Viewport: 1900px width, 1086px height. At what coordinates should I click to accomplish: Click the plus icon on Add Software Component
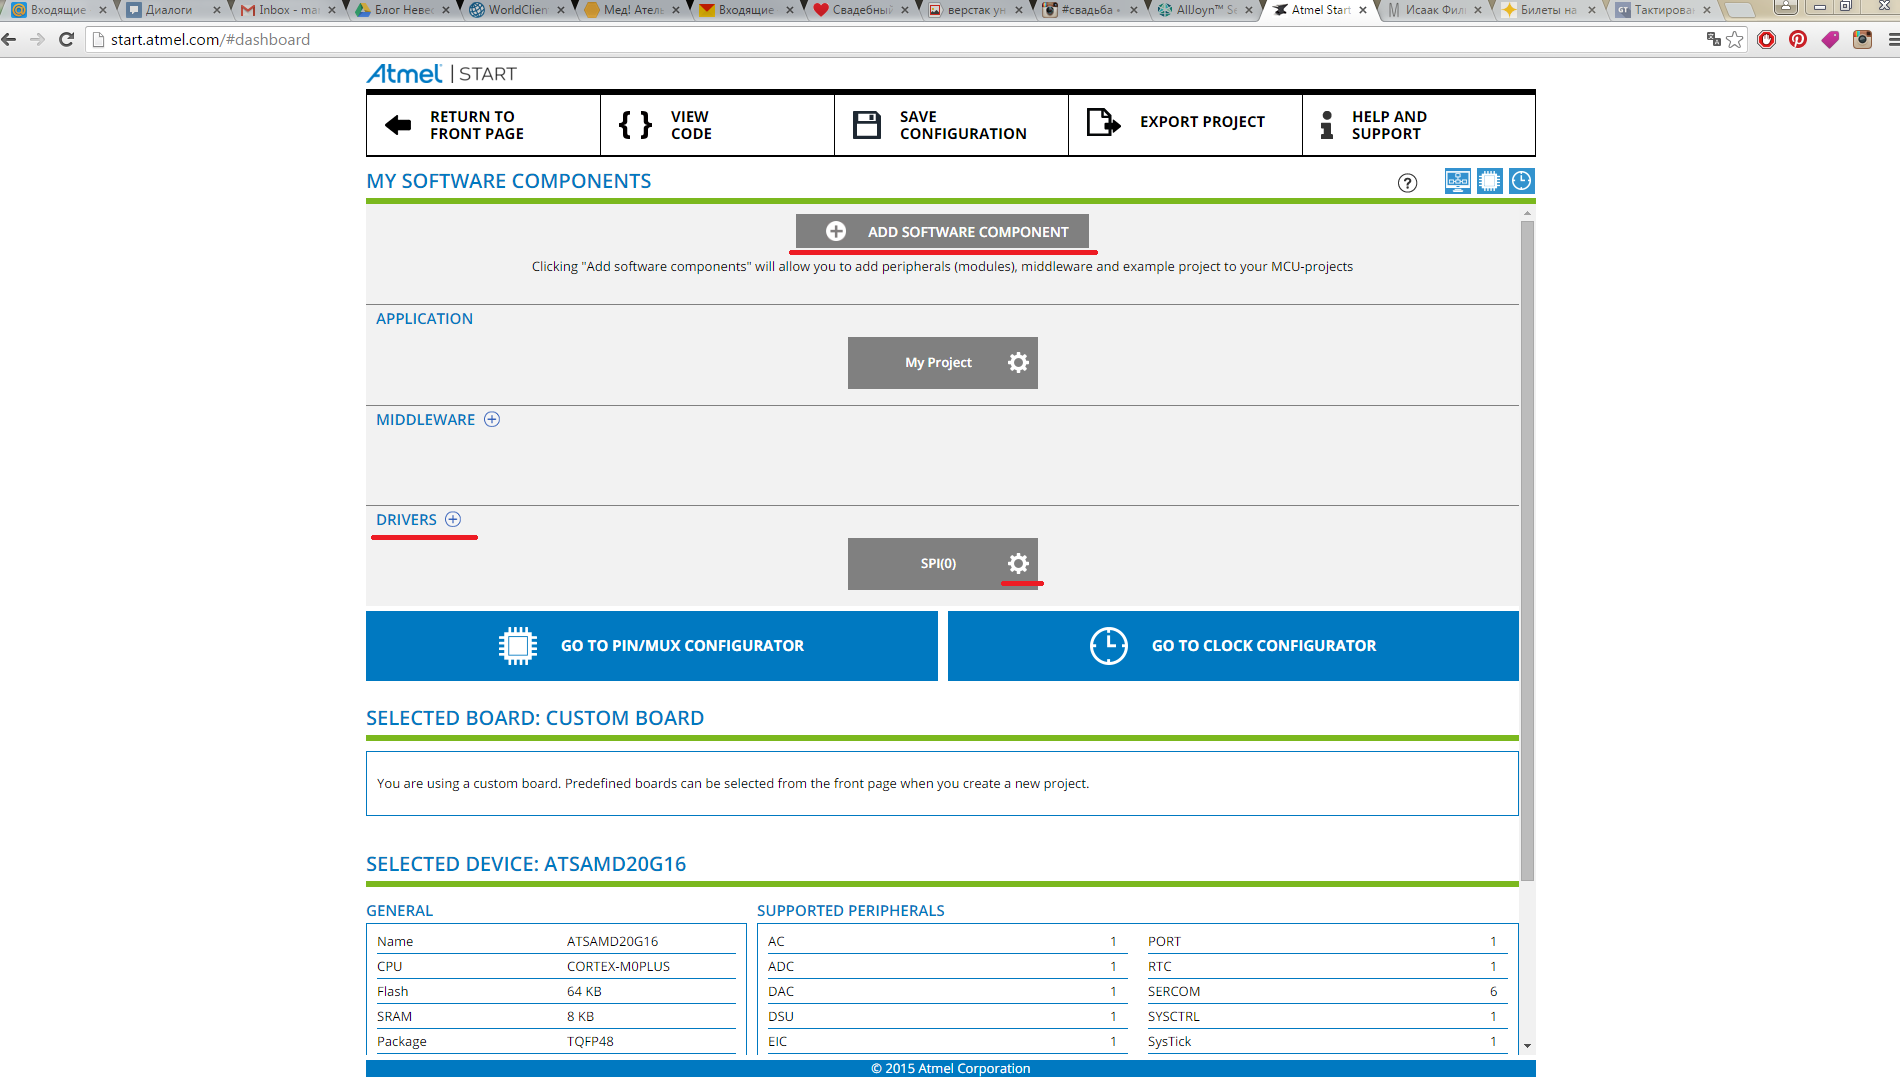tap(836, 231)
